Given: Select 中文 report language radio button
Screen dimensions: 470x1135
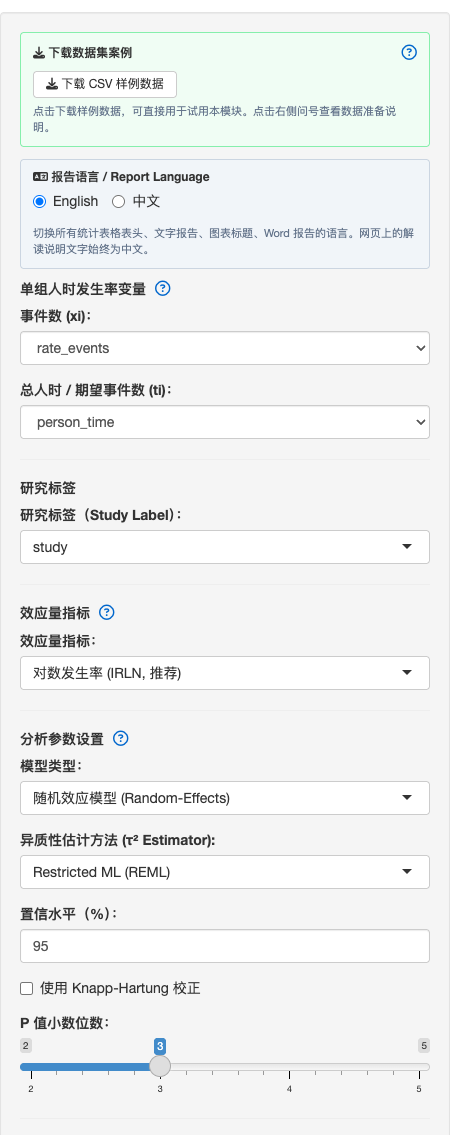Looking at the screenshot, I should point(118,201).
